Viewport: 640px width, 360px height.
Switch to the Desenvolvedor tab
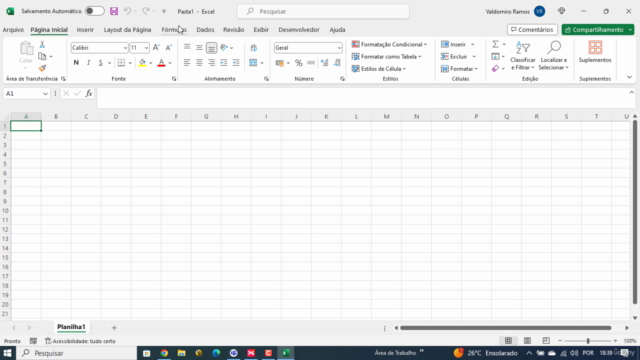pyautogui.click(x=299, y=30)
